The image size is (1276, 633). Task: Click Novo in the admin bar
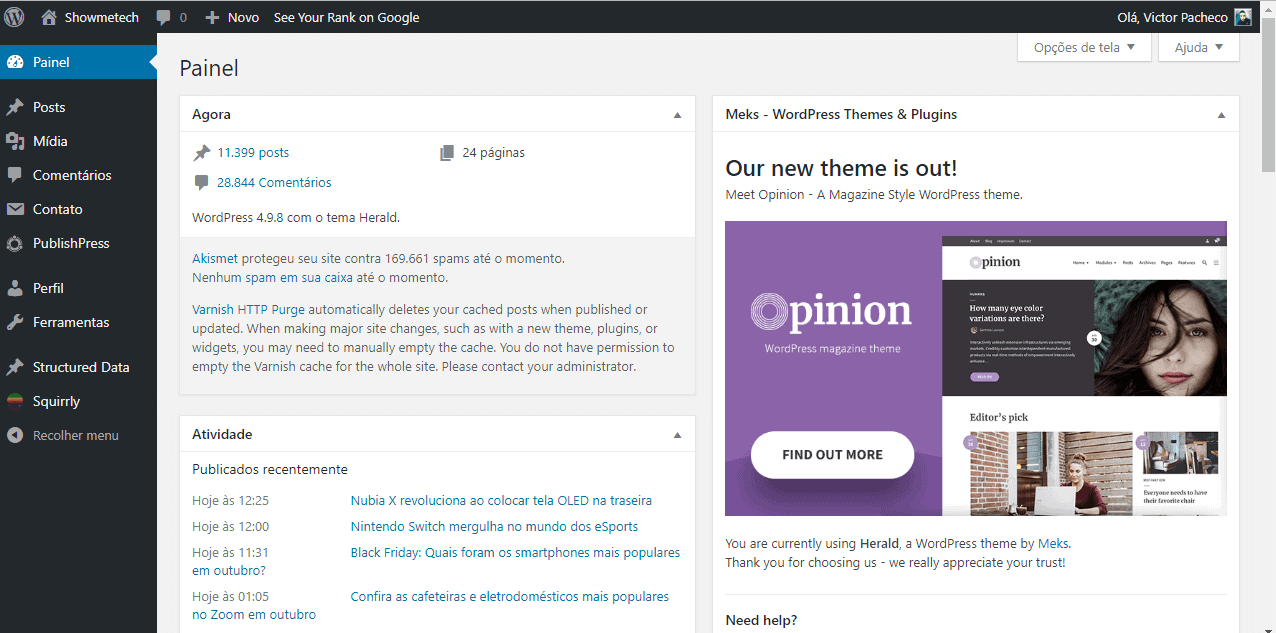[243, 17]
